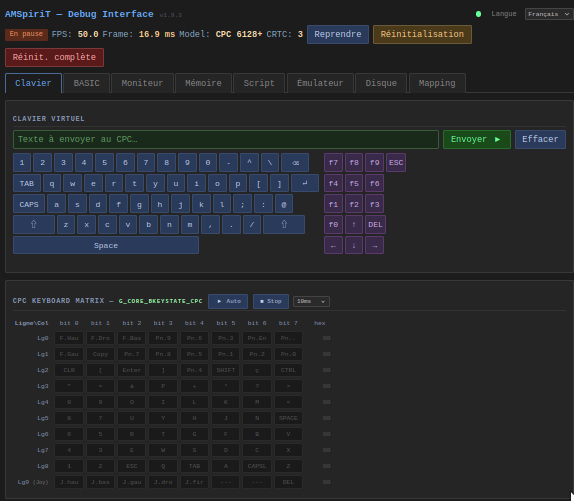Open the Mapping tab
The width and height of the screenshot is (574, 501).
tap(437, 83)
